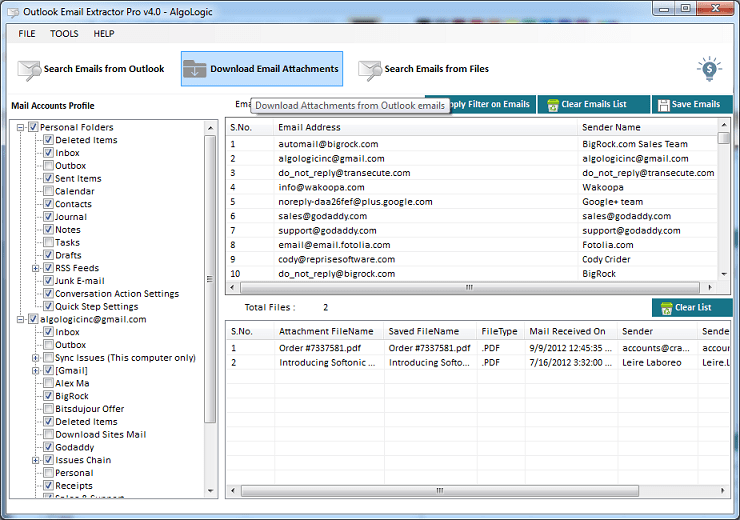
Task: Click the application icon in the title bar
Action: pyautogui.click(x=14, y=12)
